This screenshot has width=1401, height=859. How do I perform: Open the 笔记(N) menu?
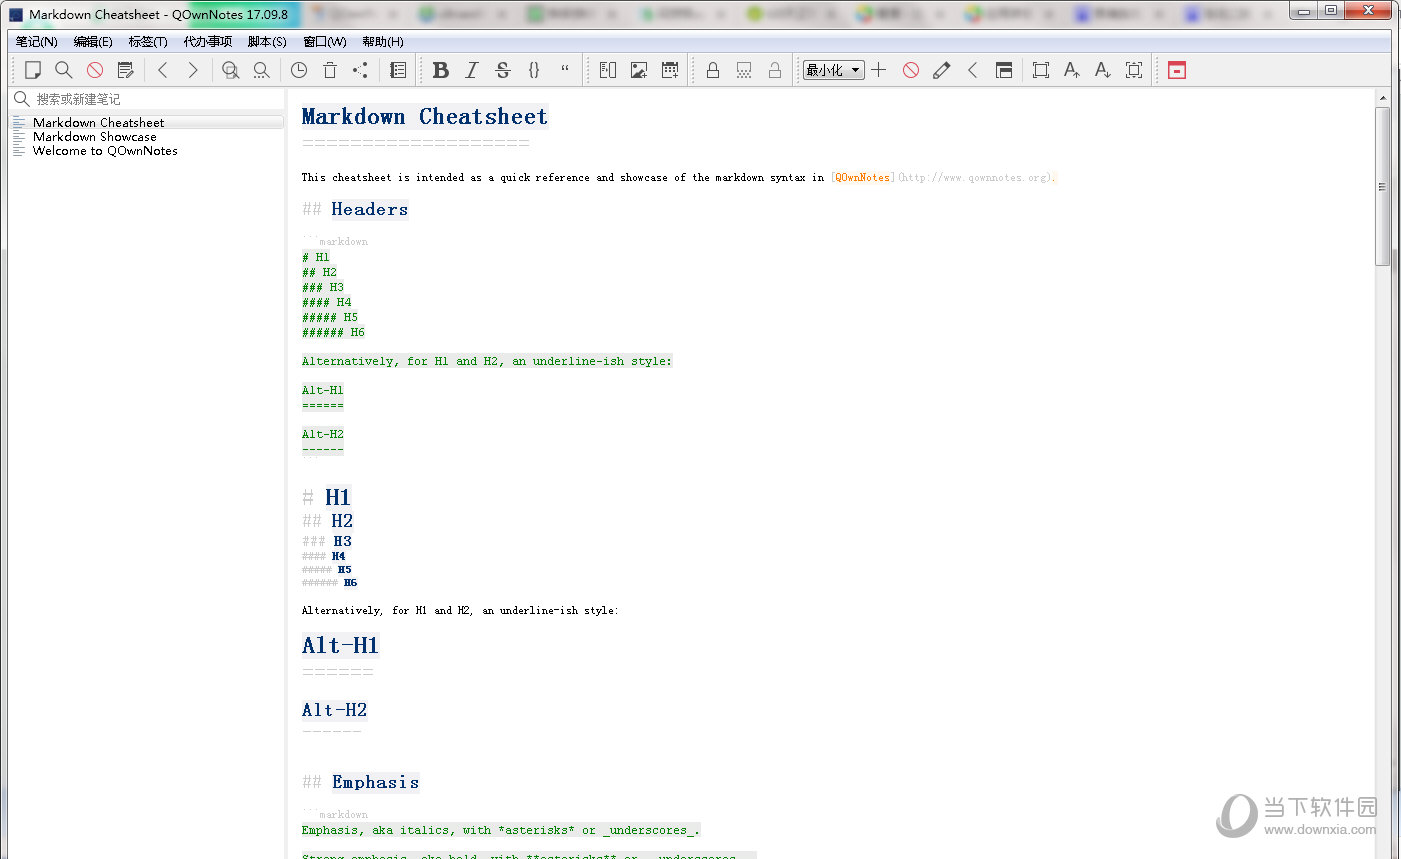click(37, 41)
